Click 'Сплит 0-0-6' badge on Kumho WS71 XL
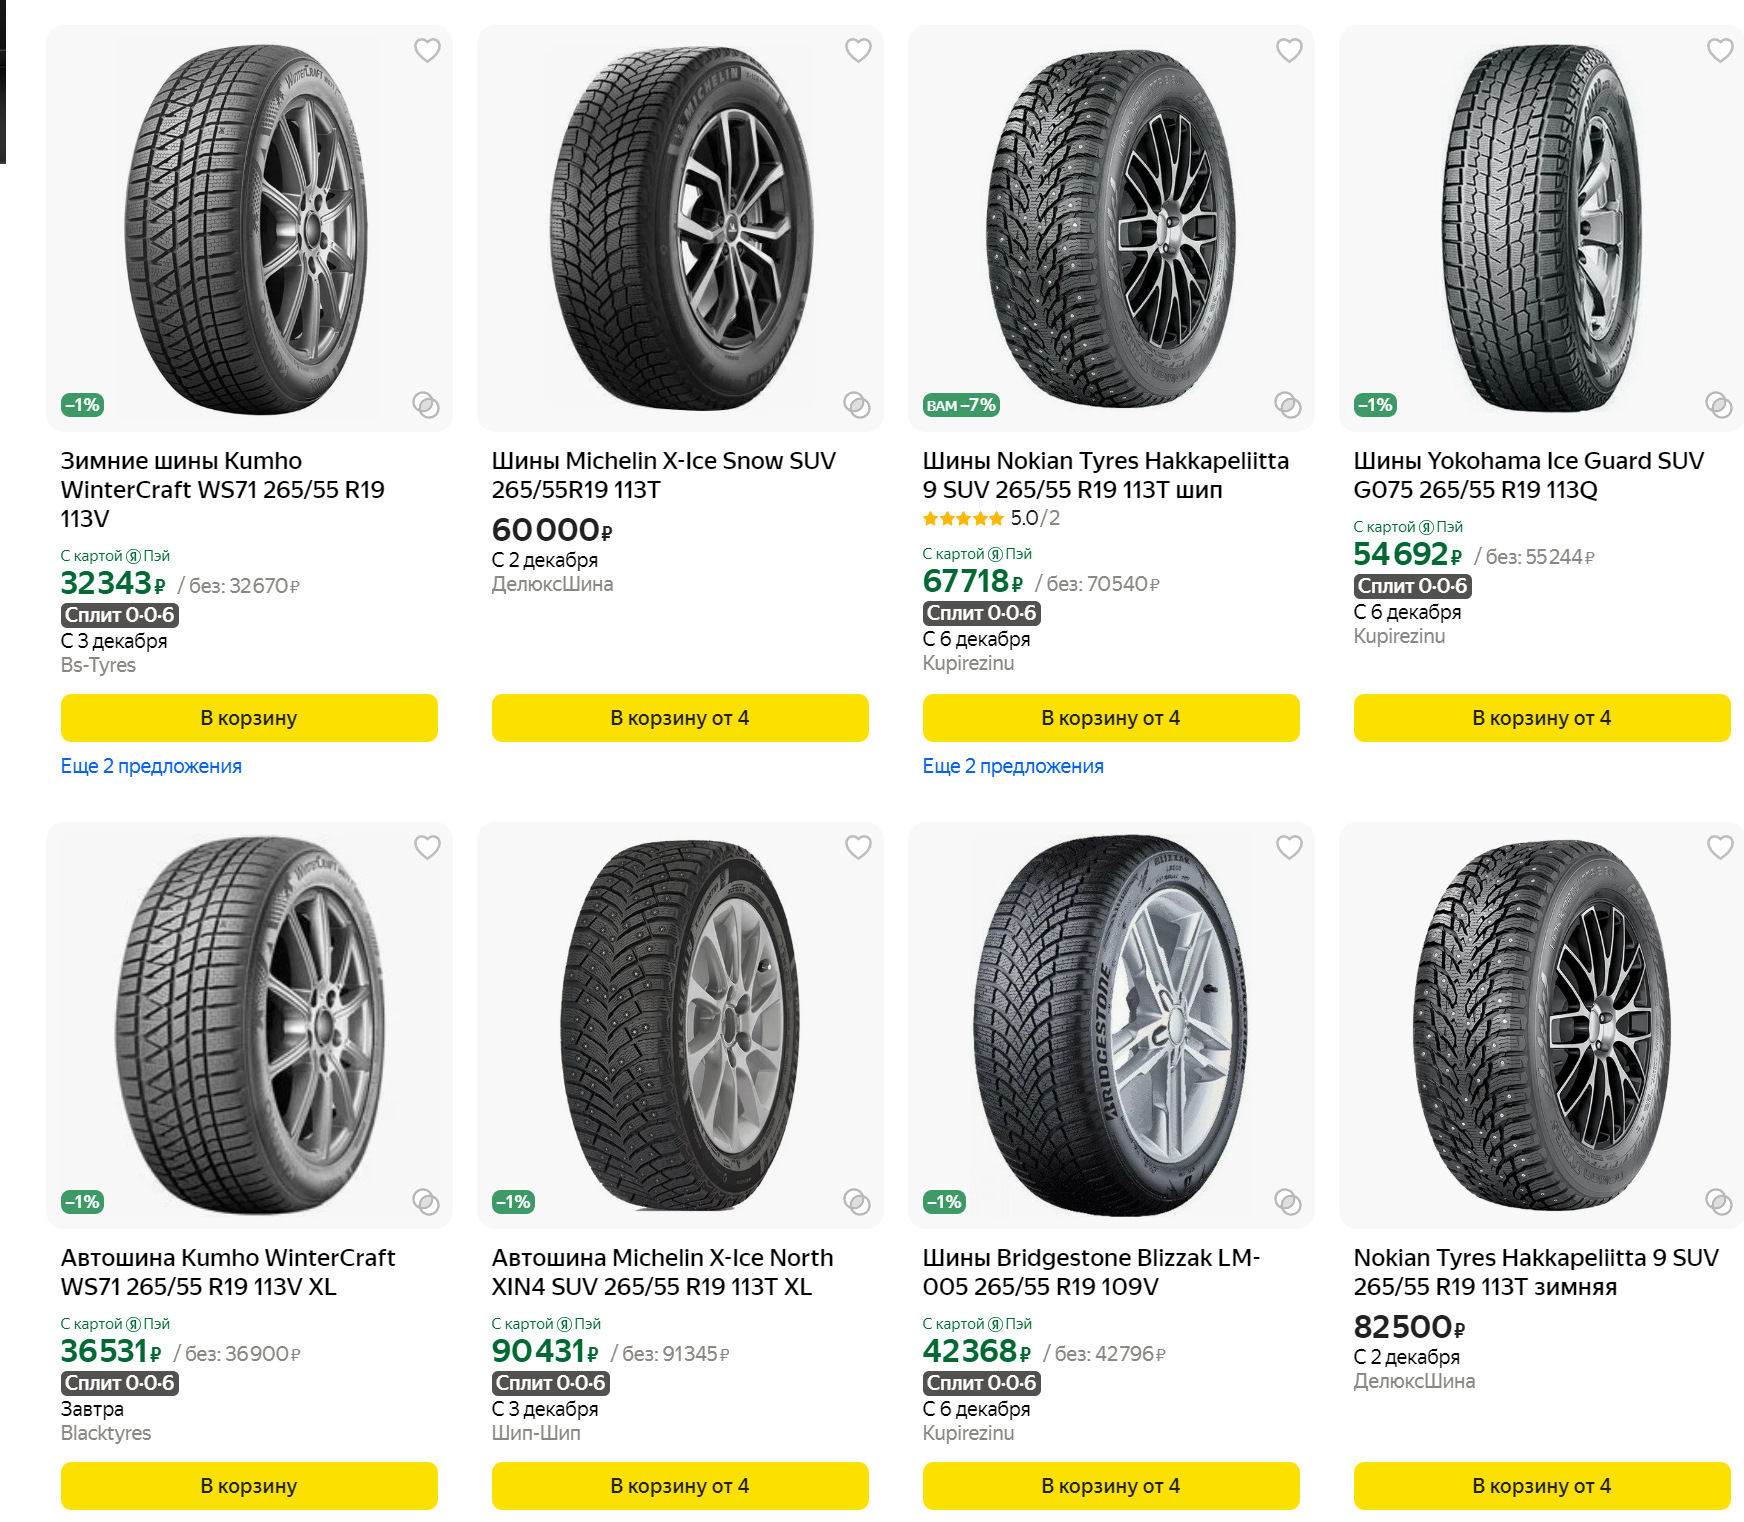This screenshot has width=1744, height=1522. pos(120,1383)
